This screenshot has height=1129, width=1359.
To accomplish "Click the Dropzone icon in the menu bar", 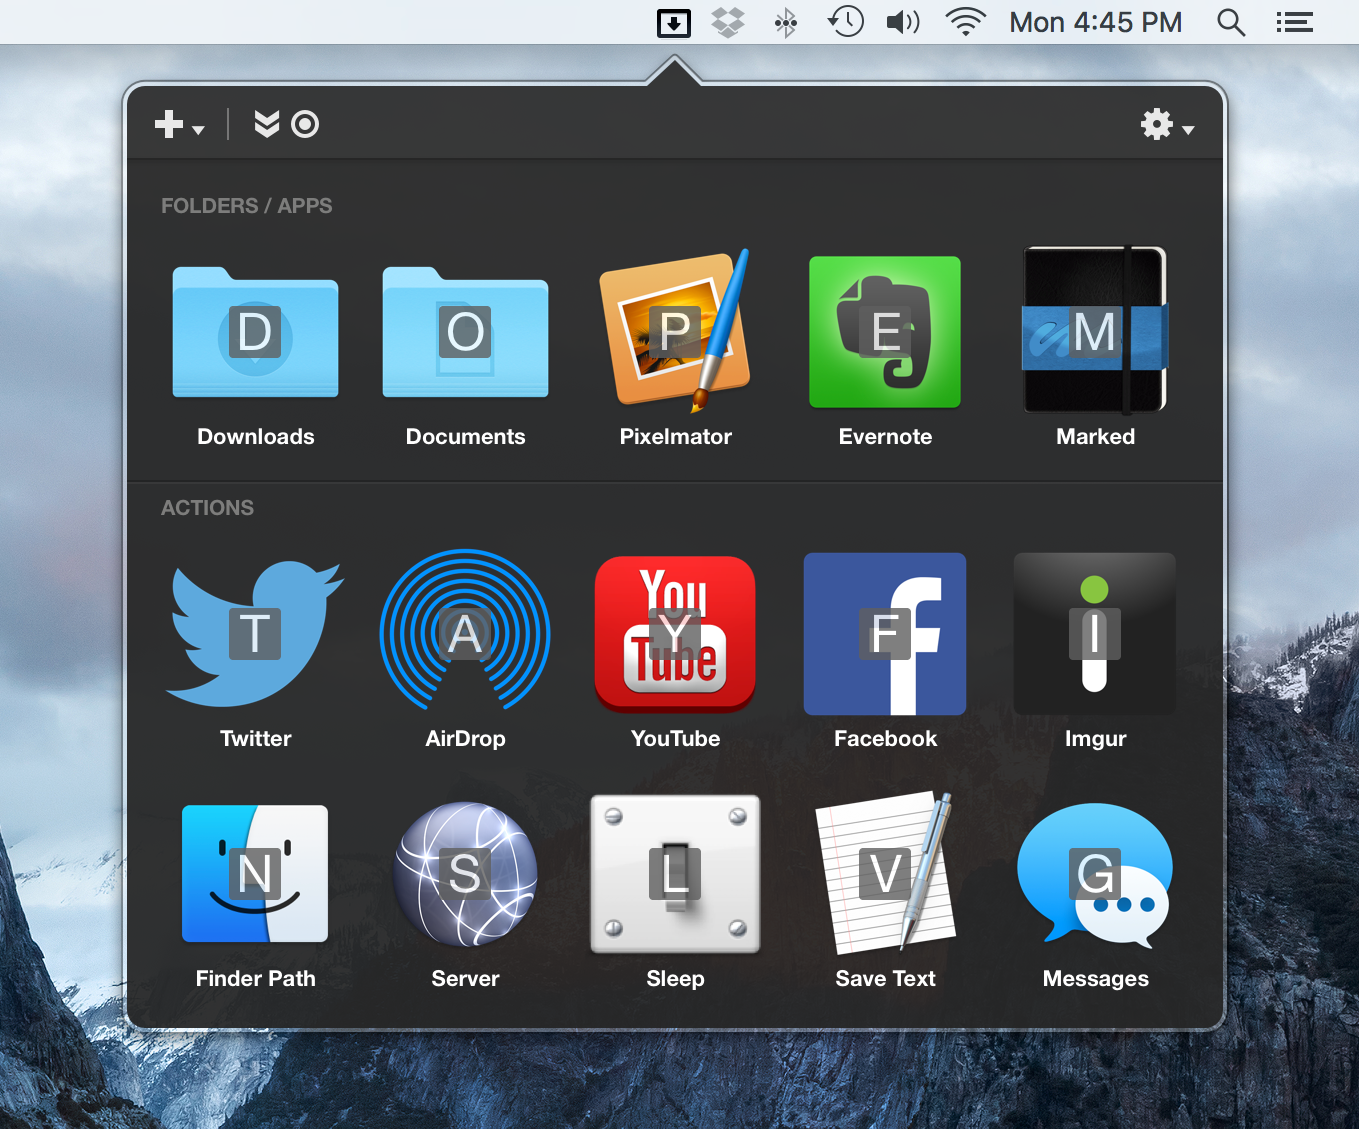I will point(674,22).
